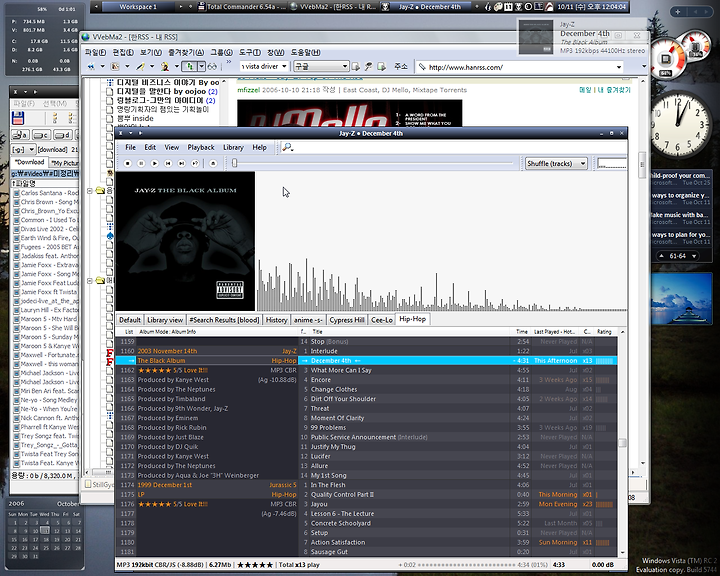Image resolution: width=720 pixels, height=576 pixels.
Task: Click the pencil highlighter icon in the WebMa2 toolbar
Action: click(141, 67)
